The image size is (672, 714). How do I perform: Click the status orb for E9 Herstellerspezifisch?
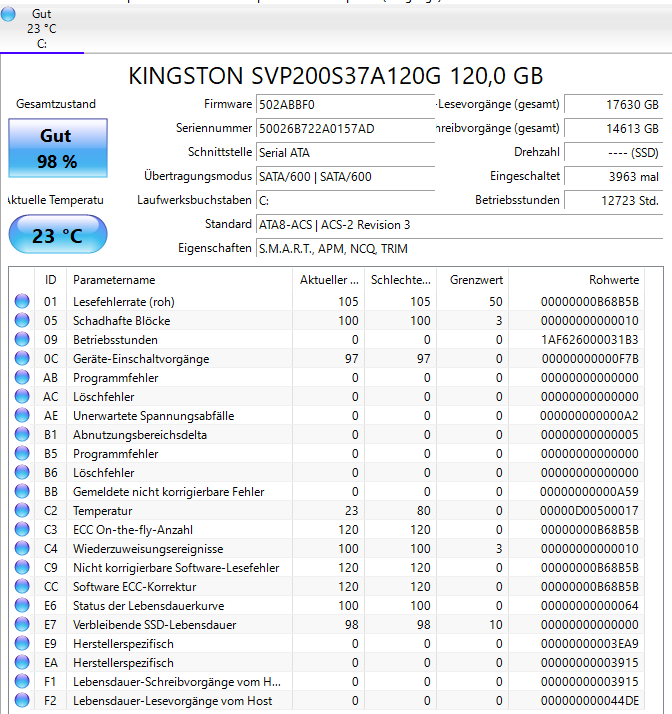22,643
